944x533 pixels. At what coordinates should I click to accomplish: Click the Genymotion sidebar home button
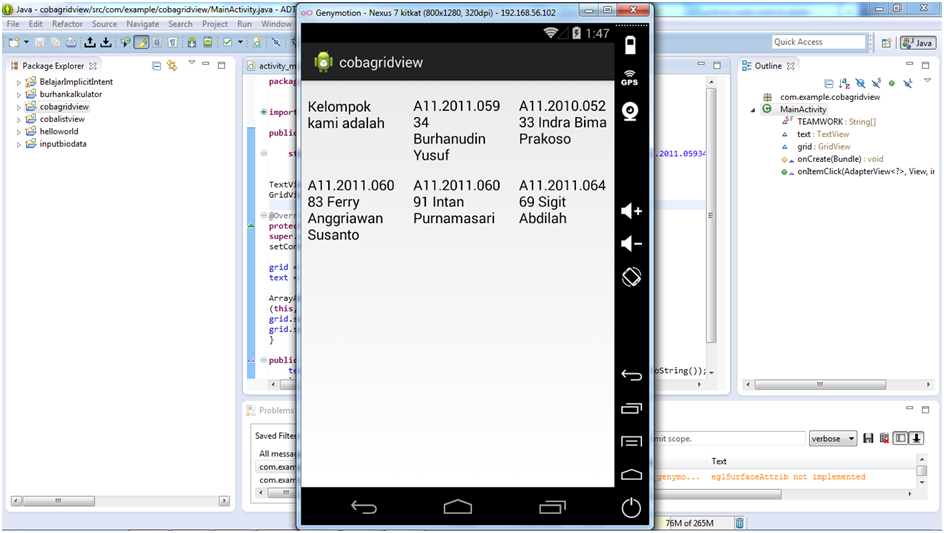(x=632, y=475)
